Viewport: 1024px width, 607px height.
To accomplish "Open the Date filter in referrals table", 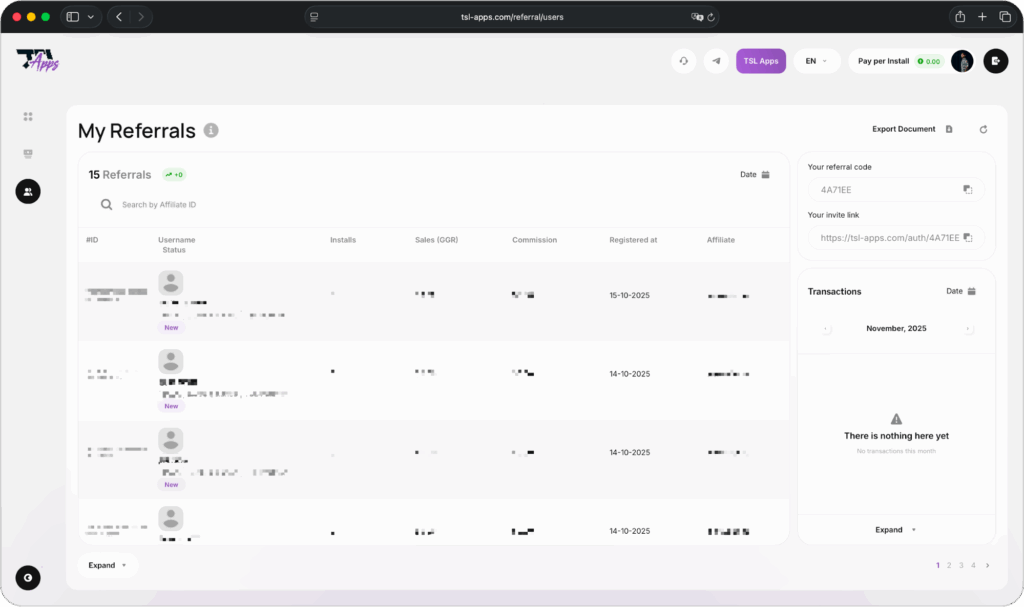I will coord(755,175).
